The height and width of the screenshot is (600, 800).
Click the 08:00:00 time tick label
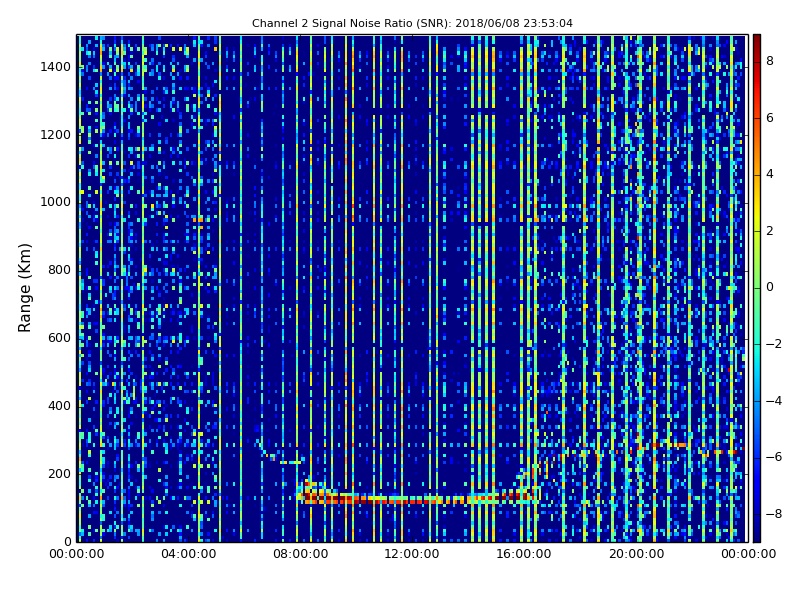(x=301, y=554)
